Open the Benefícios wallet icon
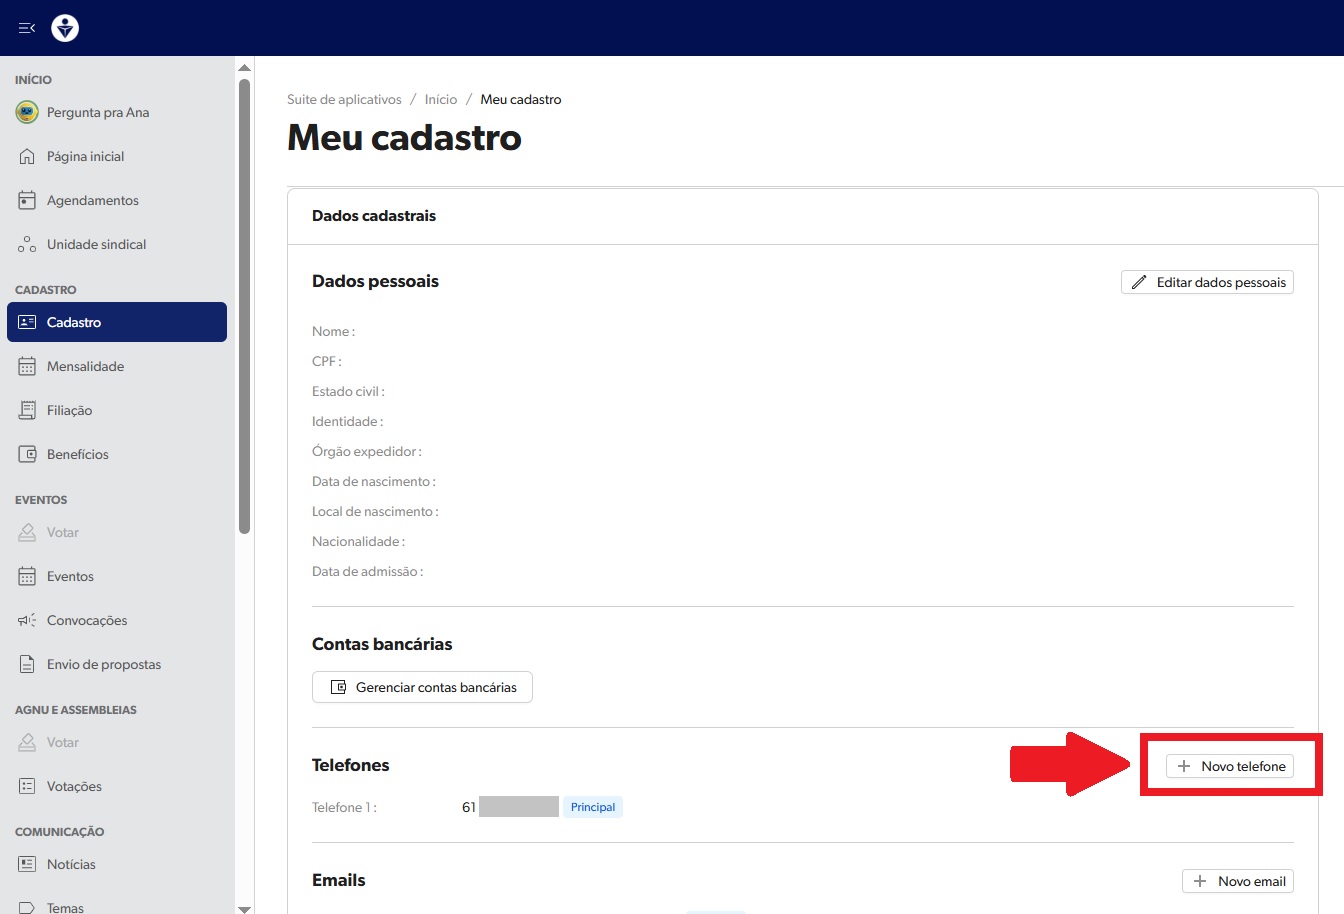Screen dimensions: 1344x914 coord(27,454)
